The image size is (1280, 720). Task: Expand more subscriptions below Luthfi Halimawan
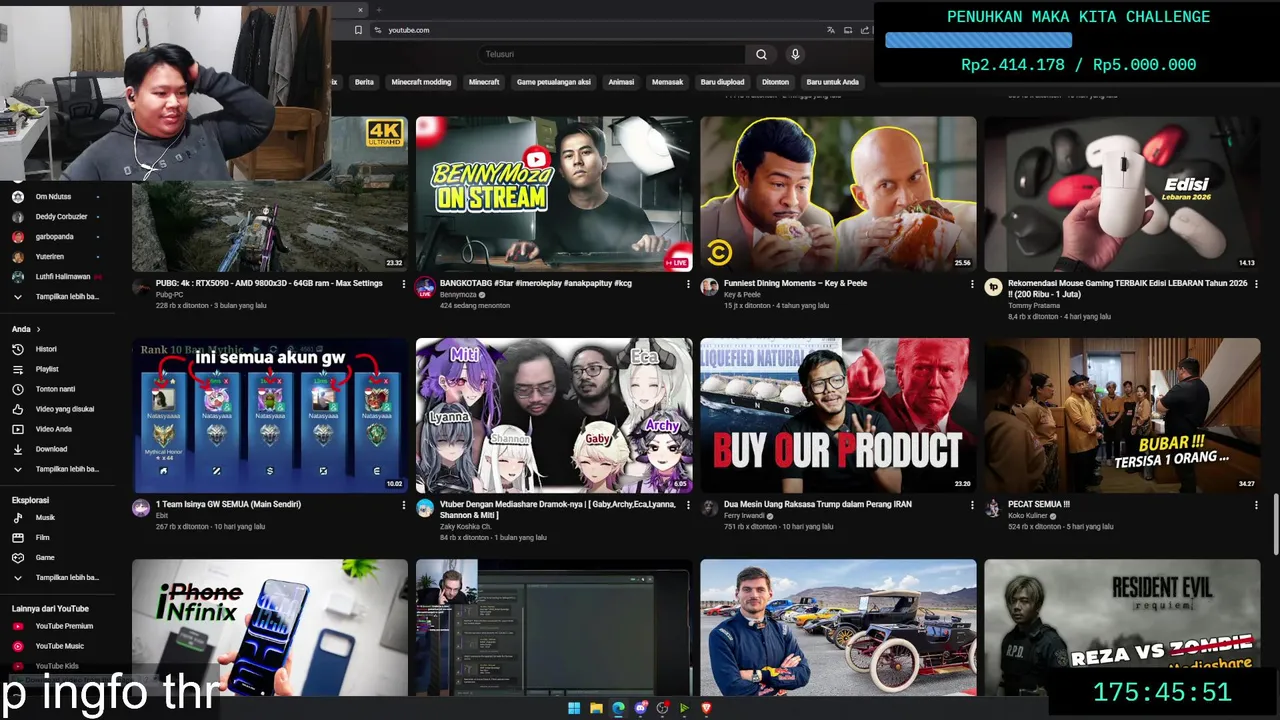click(x=55, y=296)
